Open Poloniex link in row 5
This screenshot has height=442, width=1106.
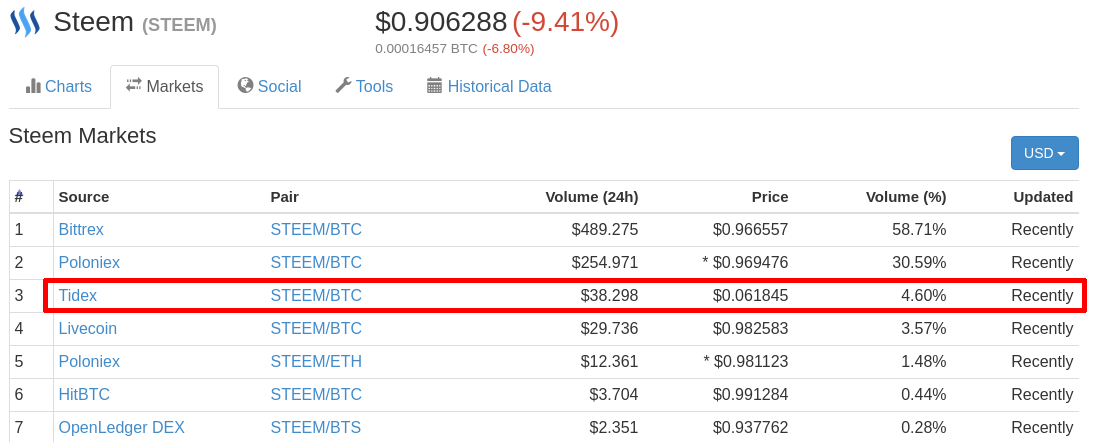[89, 362]
